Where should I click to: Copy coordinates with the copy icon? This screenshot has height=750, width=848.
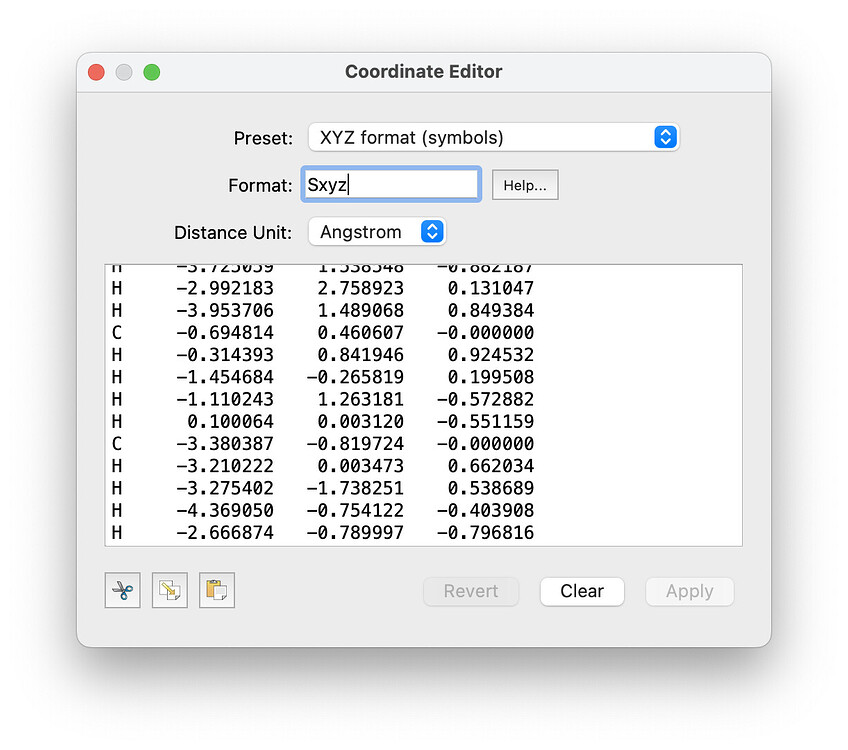point(169,590)
